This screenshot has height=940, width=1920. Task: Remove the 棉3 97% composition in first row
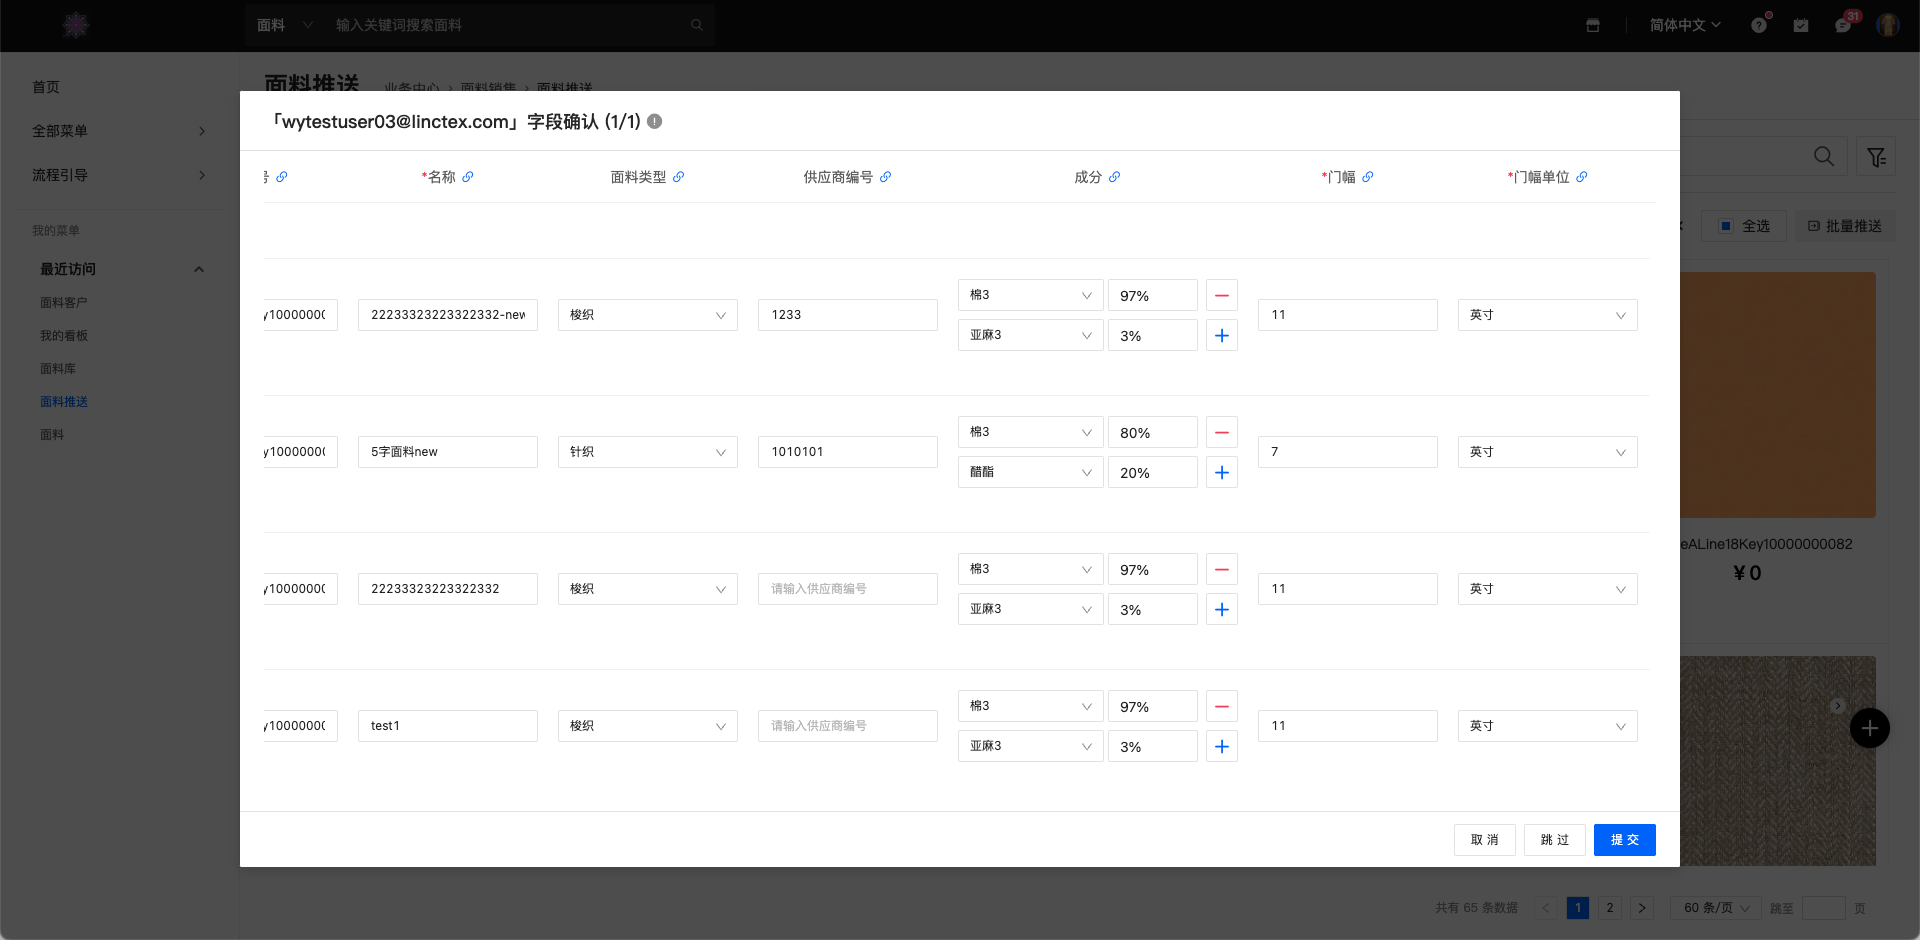(1222, 296)
